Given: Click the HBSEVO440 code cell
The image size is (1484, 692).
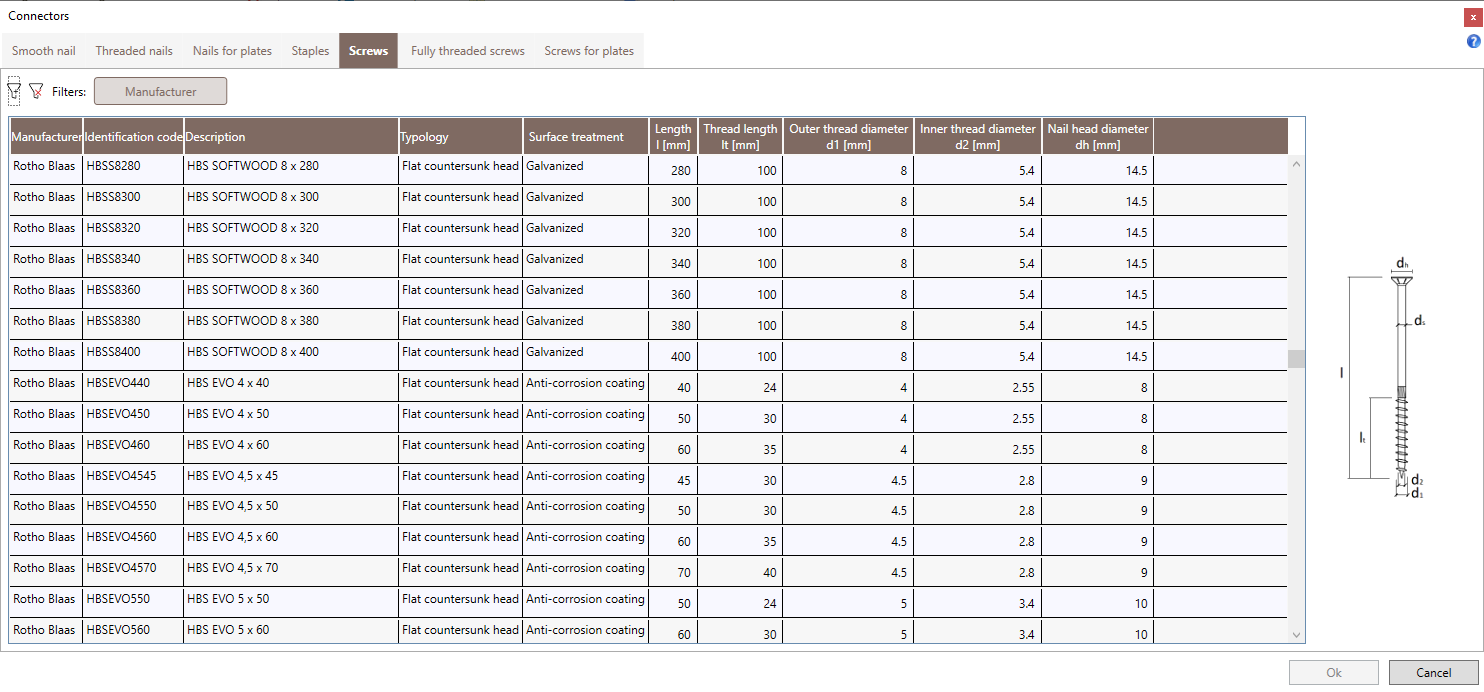Looking at the screenshot, I should 134,387.
